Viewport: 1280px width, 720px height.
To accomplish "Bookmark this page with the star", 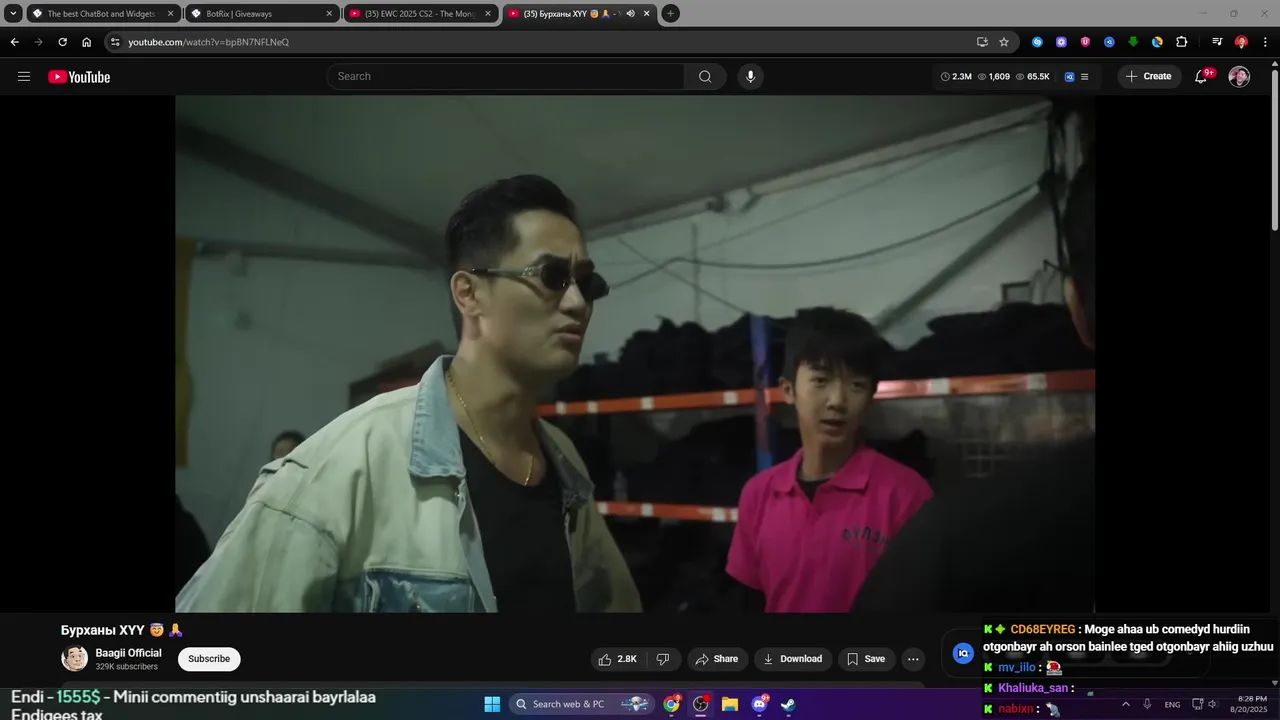I will point(1004,42).
